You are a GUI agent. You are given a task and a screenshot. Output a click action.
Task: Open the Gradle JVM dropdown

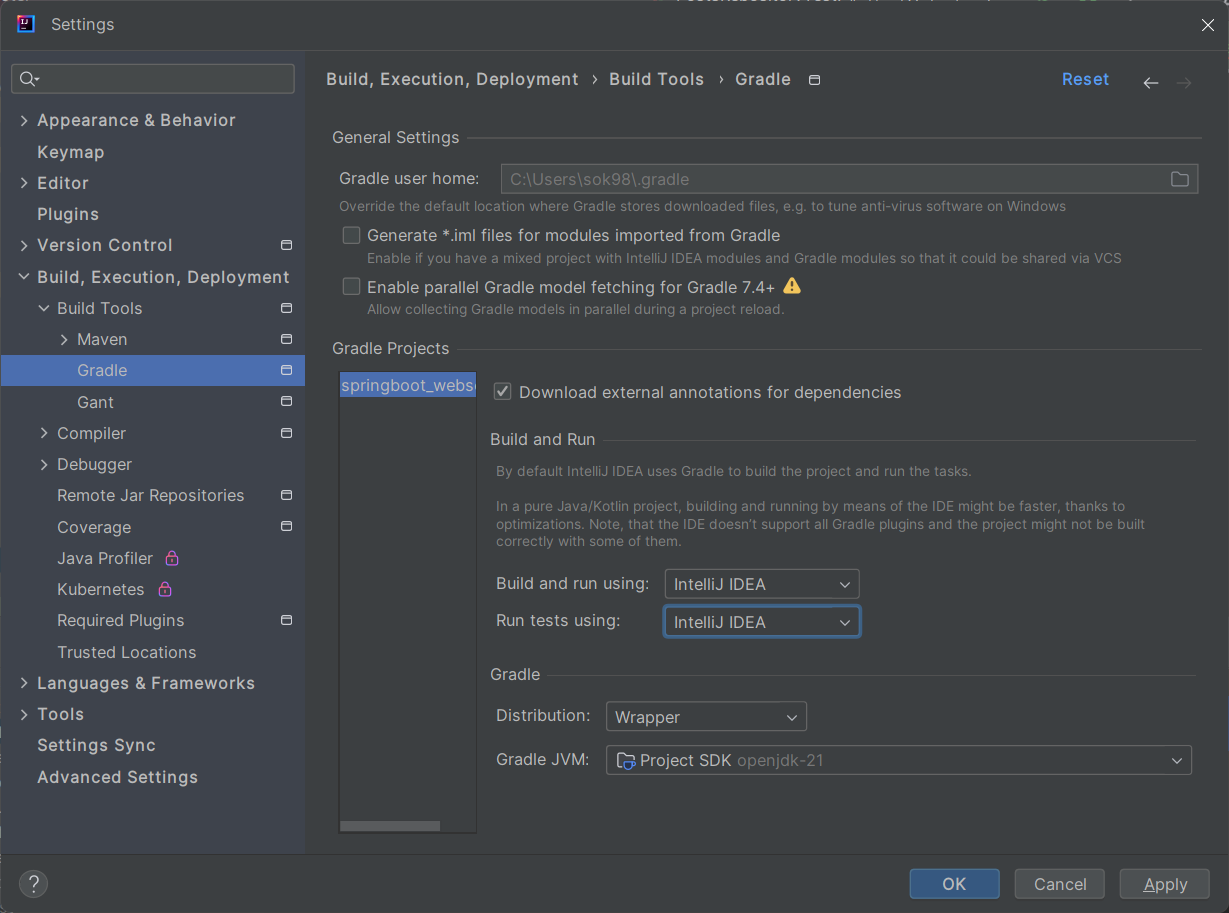(x=899, y=761)
